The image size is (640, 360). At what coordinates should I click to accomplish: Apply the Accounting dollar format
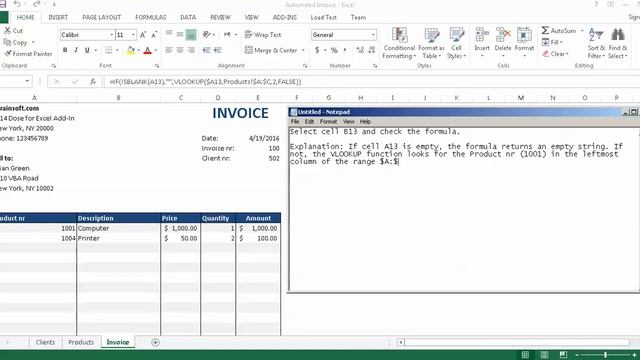click(x=317, y=50)
